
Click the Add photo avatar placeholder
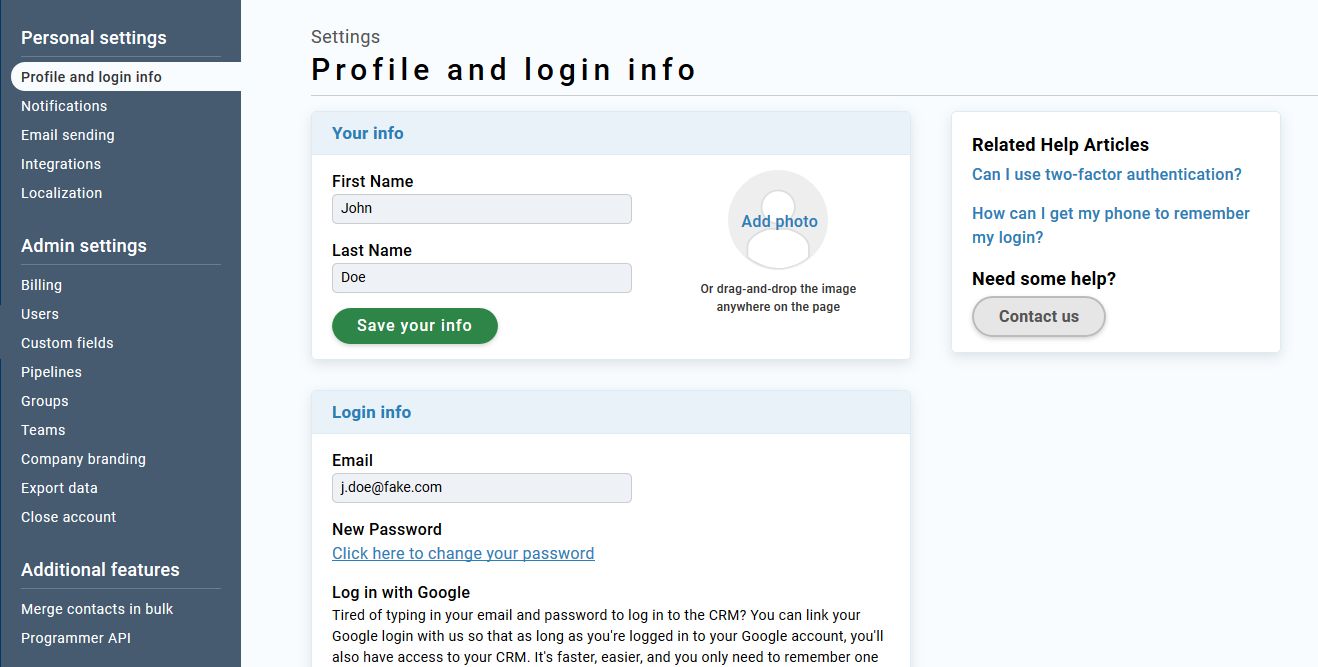click(x=778, y=221)
